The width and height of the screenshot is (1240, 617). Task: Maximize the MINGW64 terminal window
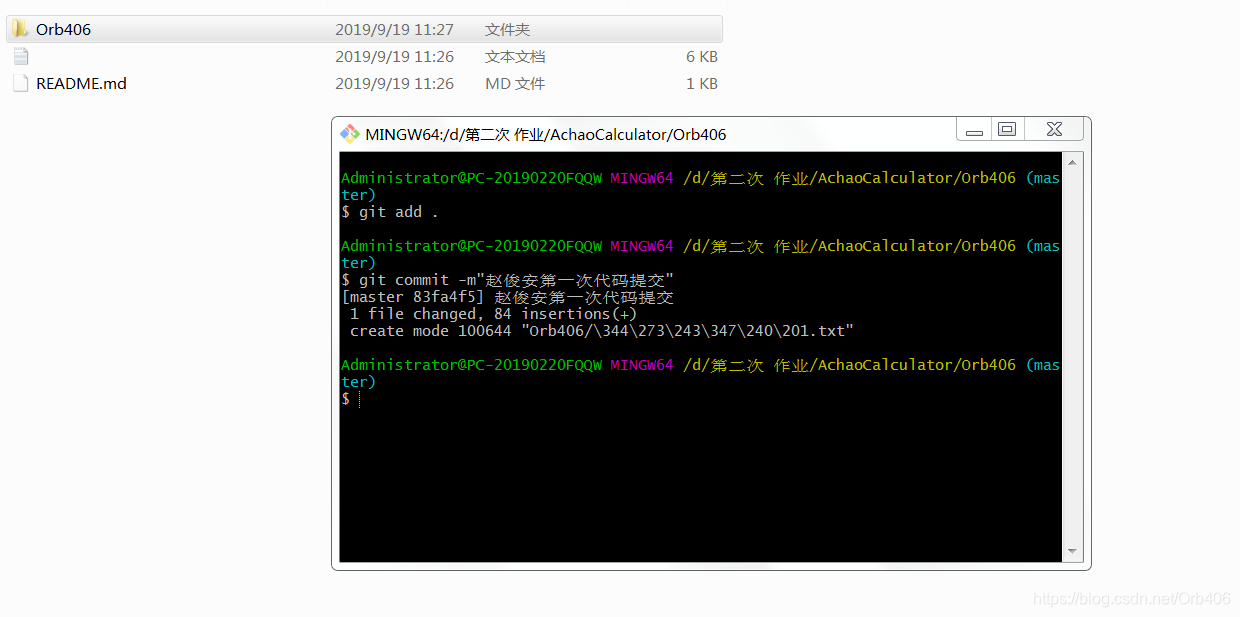tap(1007, 130)
